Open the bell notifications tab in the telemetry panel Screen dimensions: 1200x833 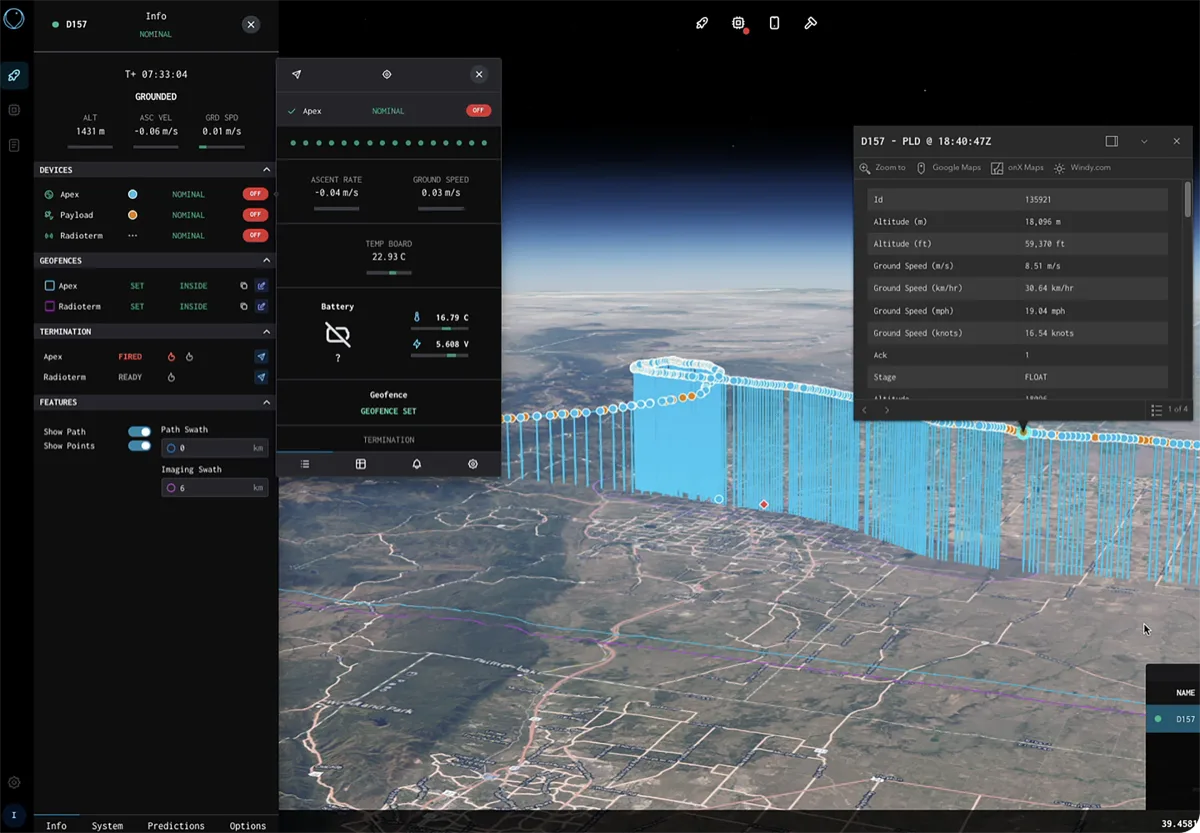click(x=416, y=464)
